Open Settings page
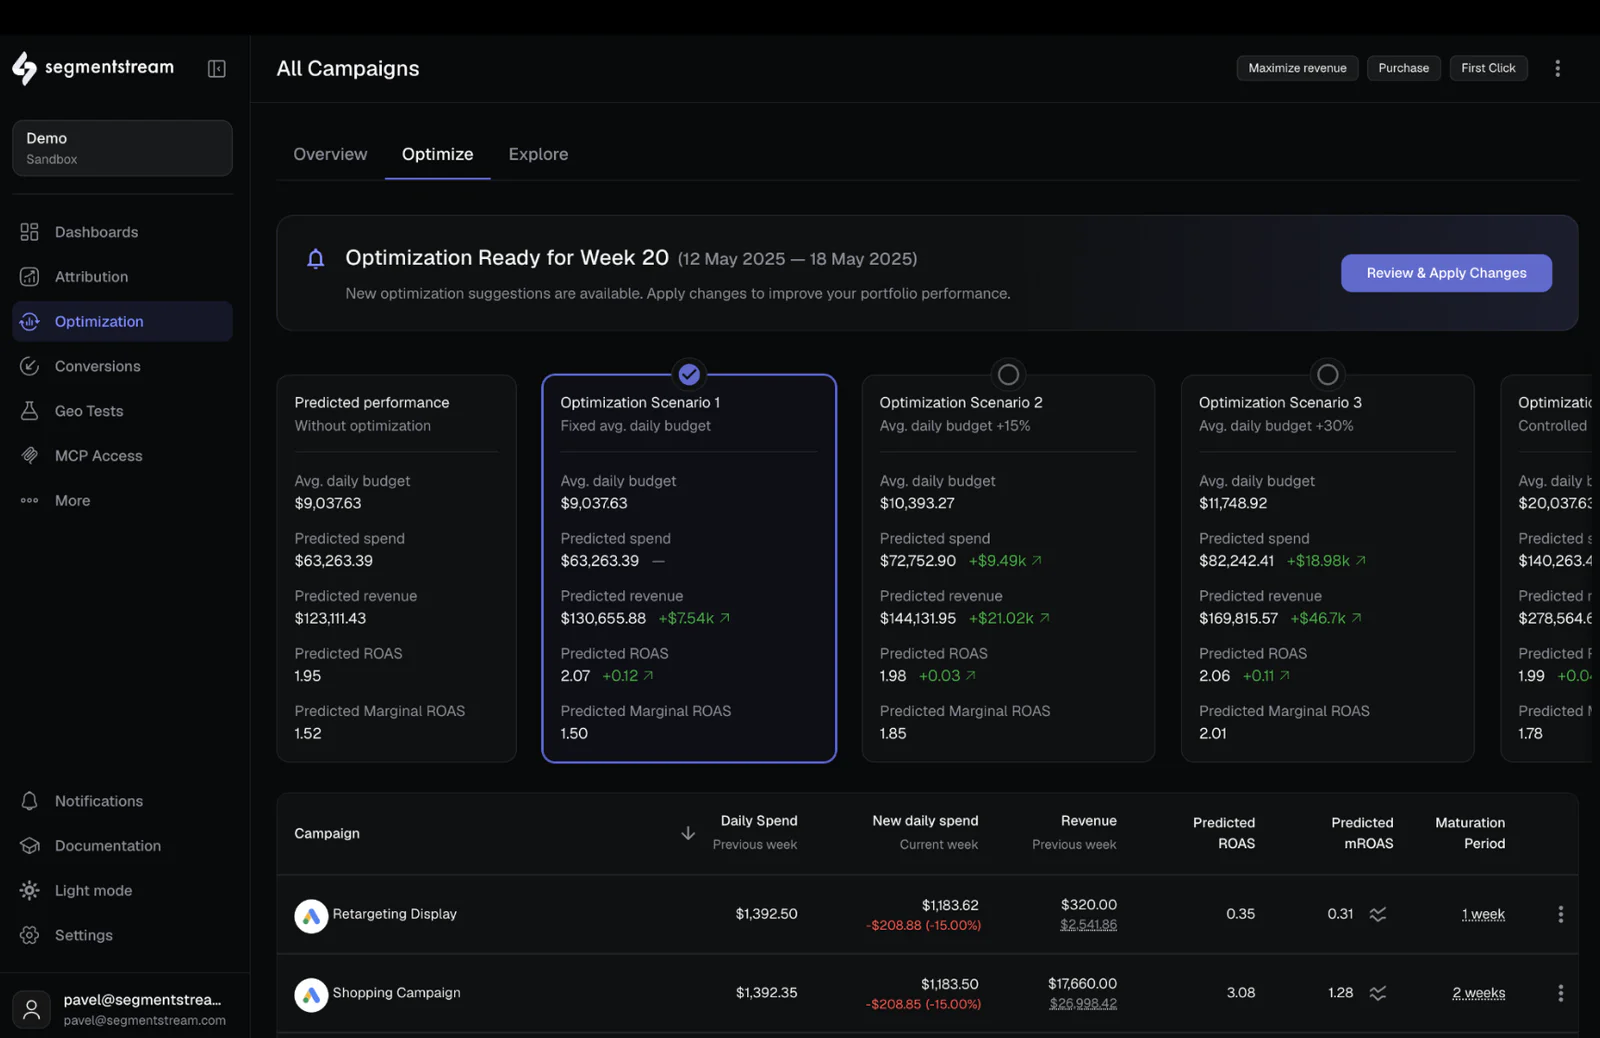 coord(122,935)
